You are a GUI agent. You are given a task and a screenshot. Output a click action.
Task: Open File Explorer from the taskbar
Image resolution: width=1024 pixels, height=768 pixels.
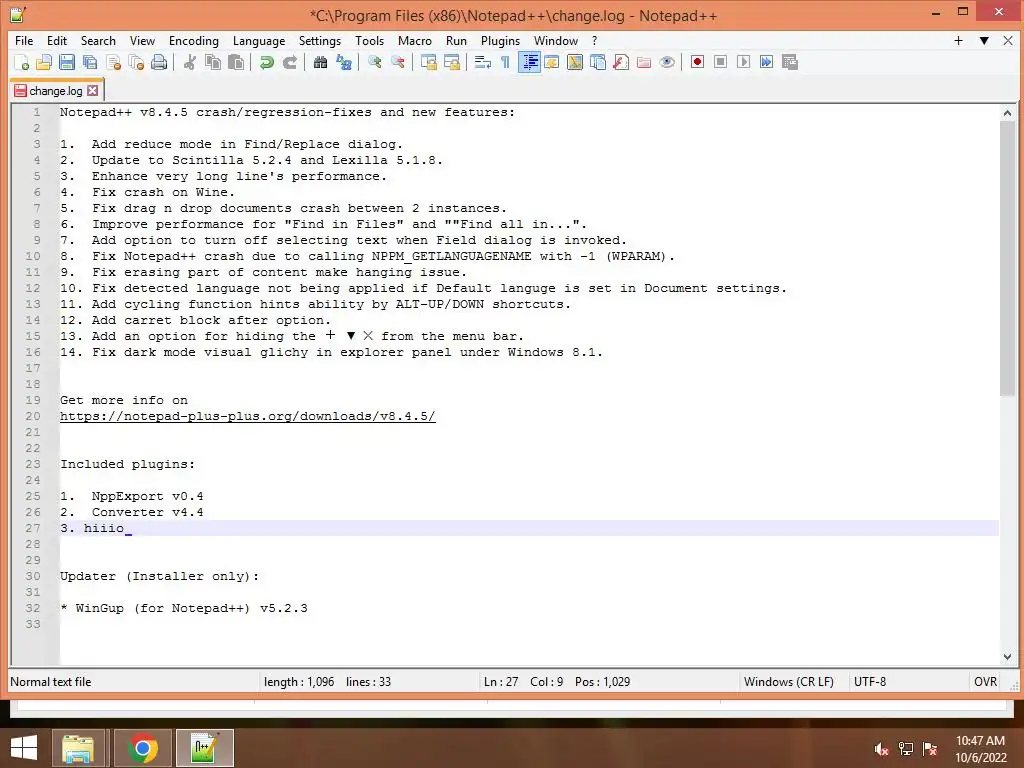click(78, 748)
